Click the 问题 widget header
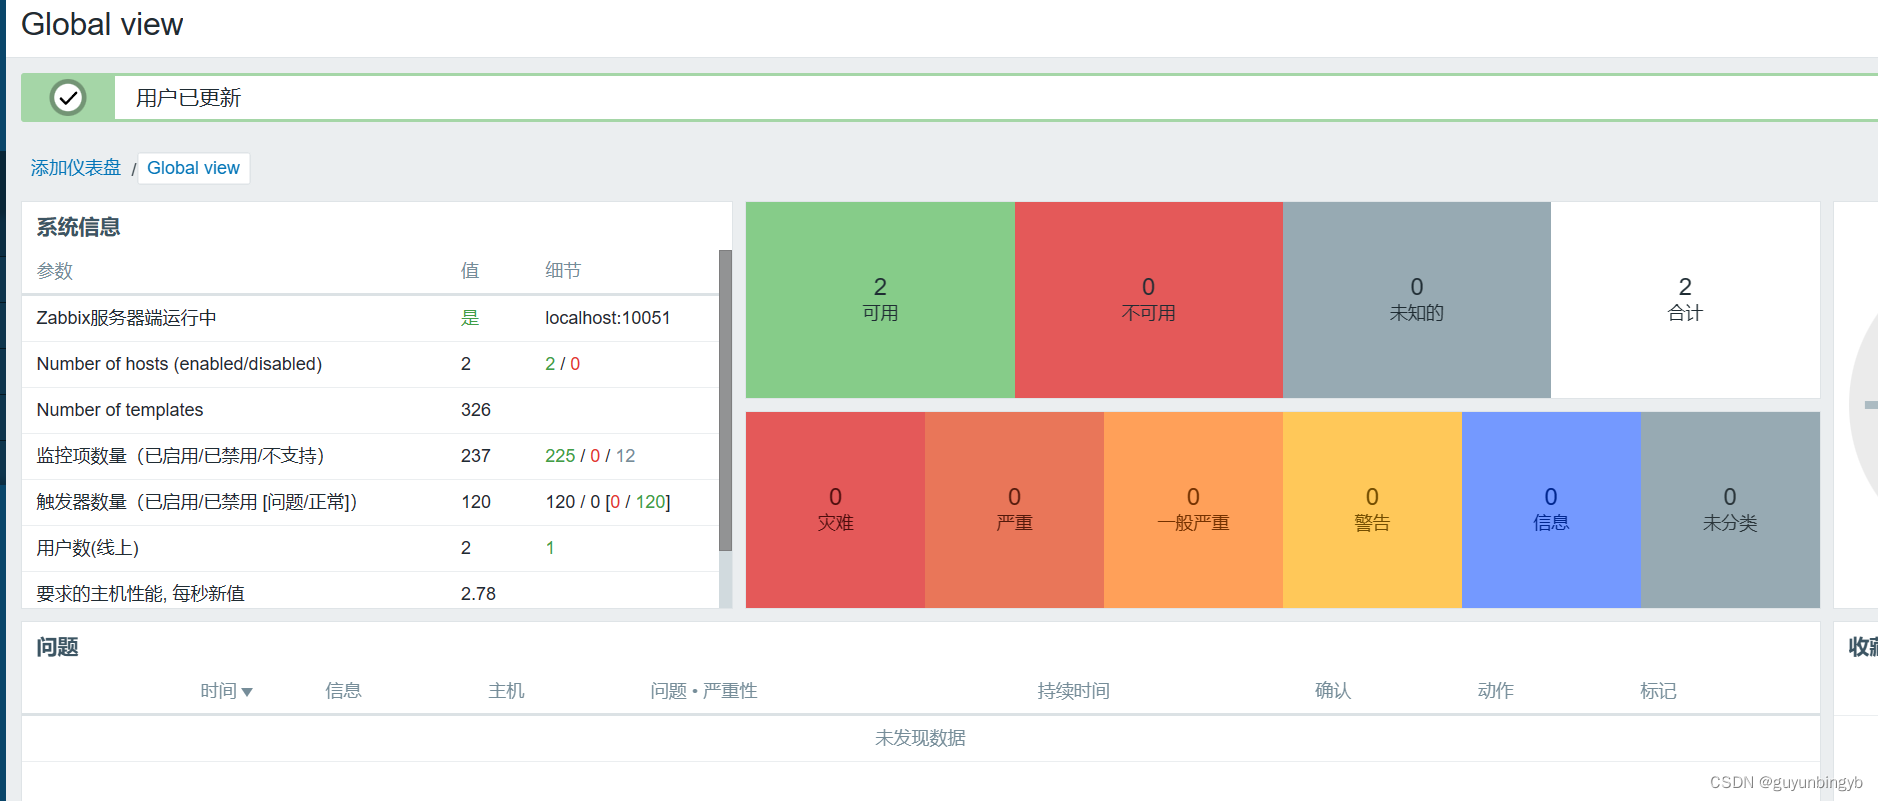This screenshot has width=1878, height=801. coord(58,647)
